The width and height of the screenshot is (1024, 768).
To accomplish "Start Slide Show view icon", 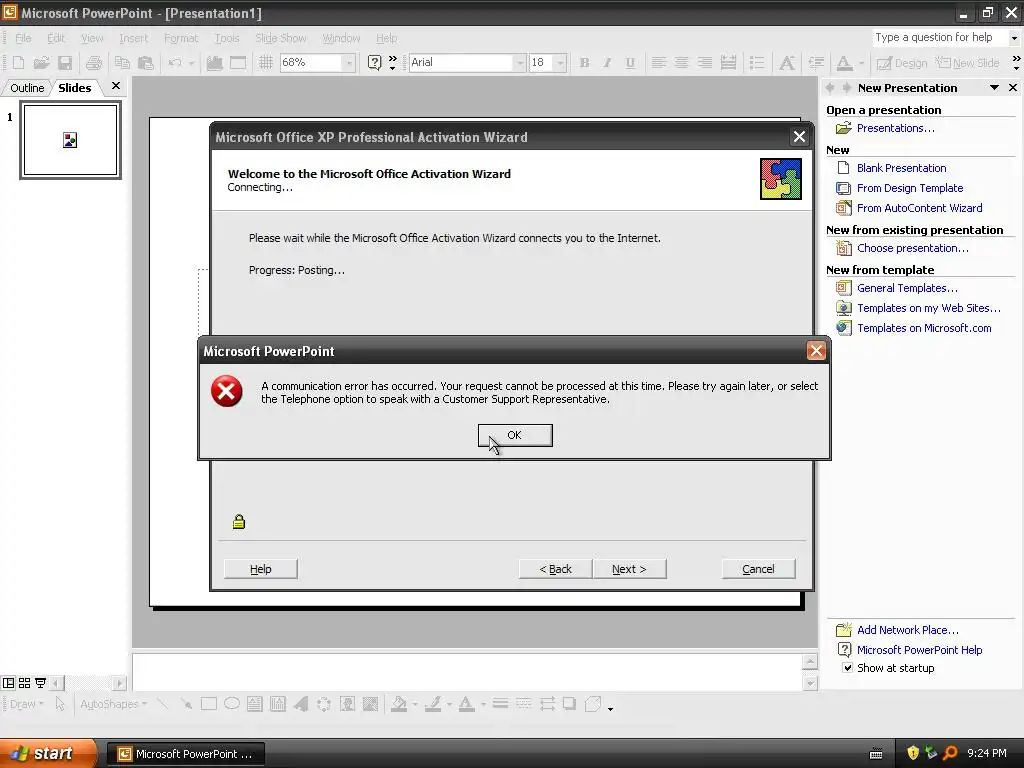I will pos(40,683).
